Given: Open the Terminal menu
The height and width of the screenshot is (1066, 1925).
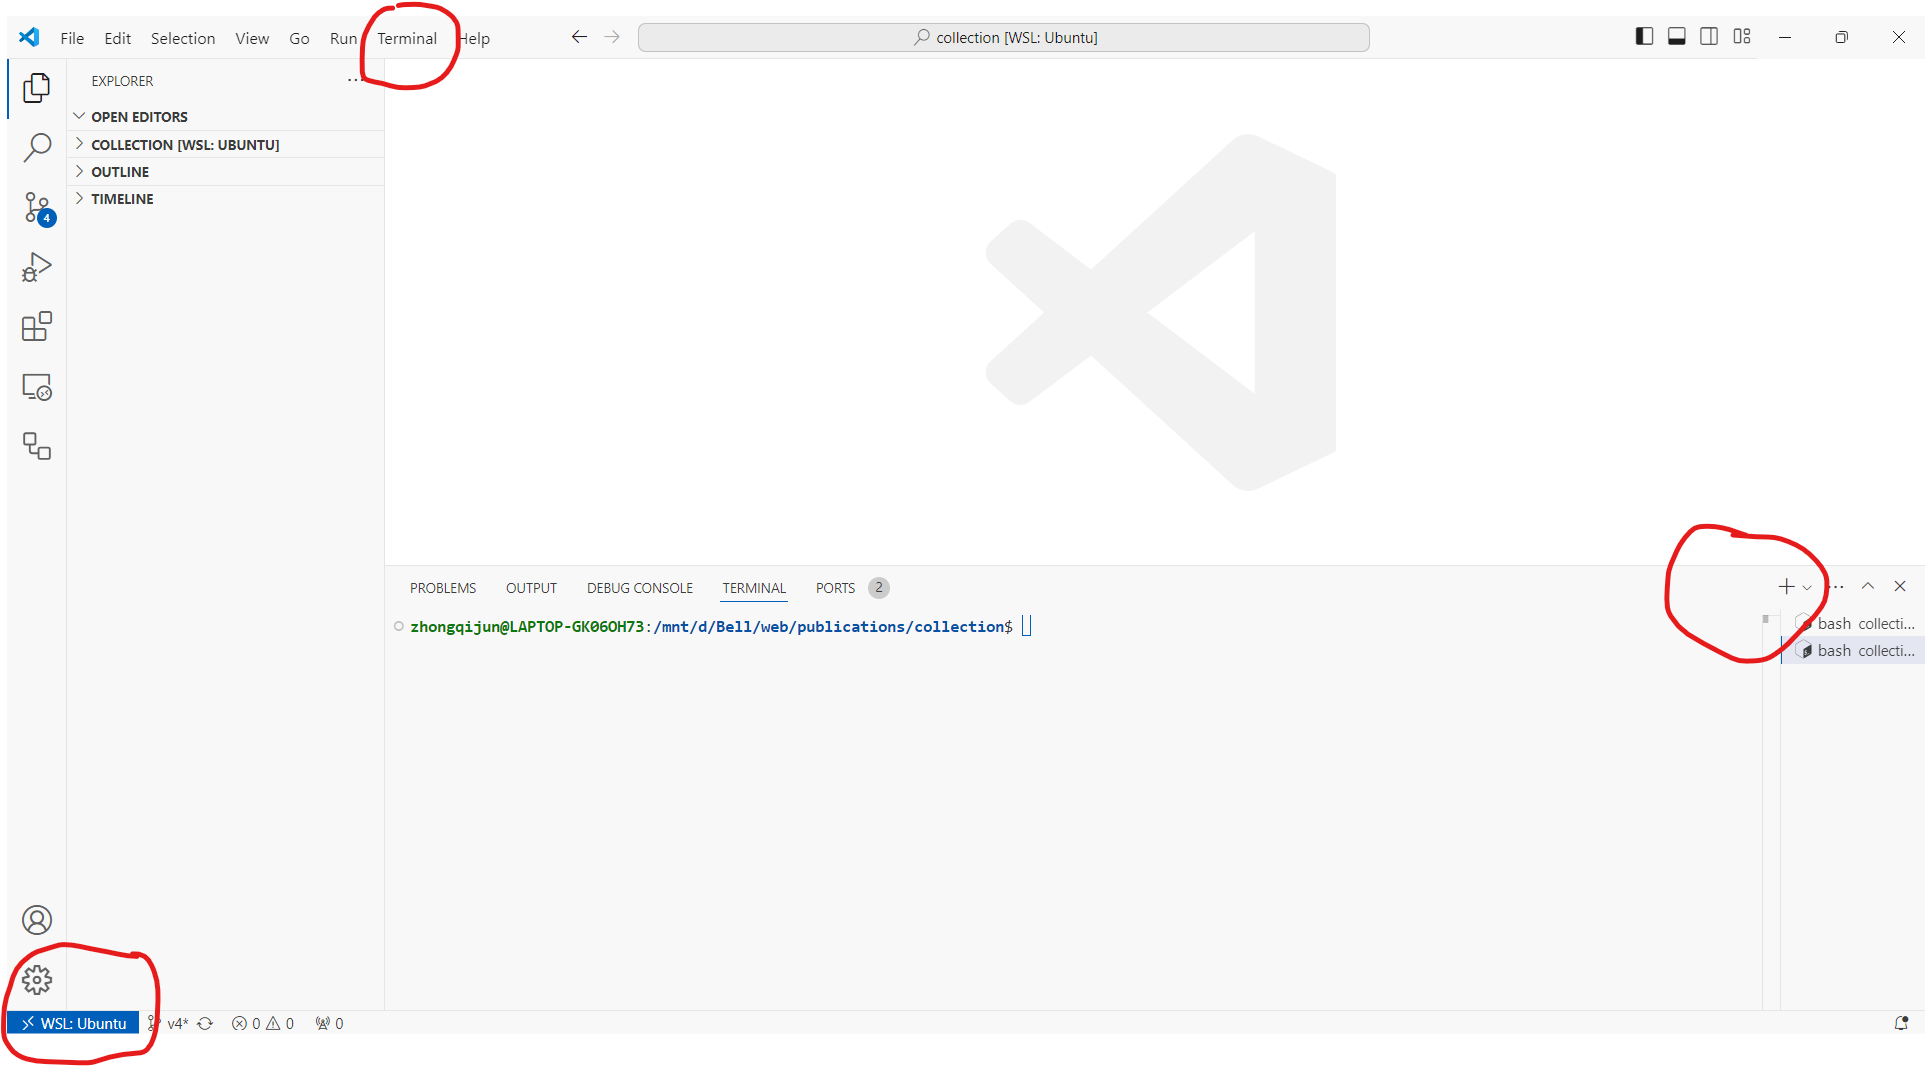Looking at the screenshot, I should coord(407,38).
